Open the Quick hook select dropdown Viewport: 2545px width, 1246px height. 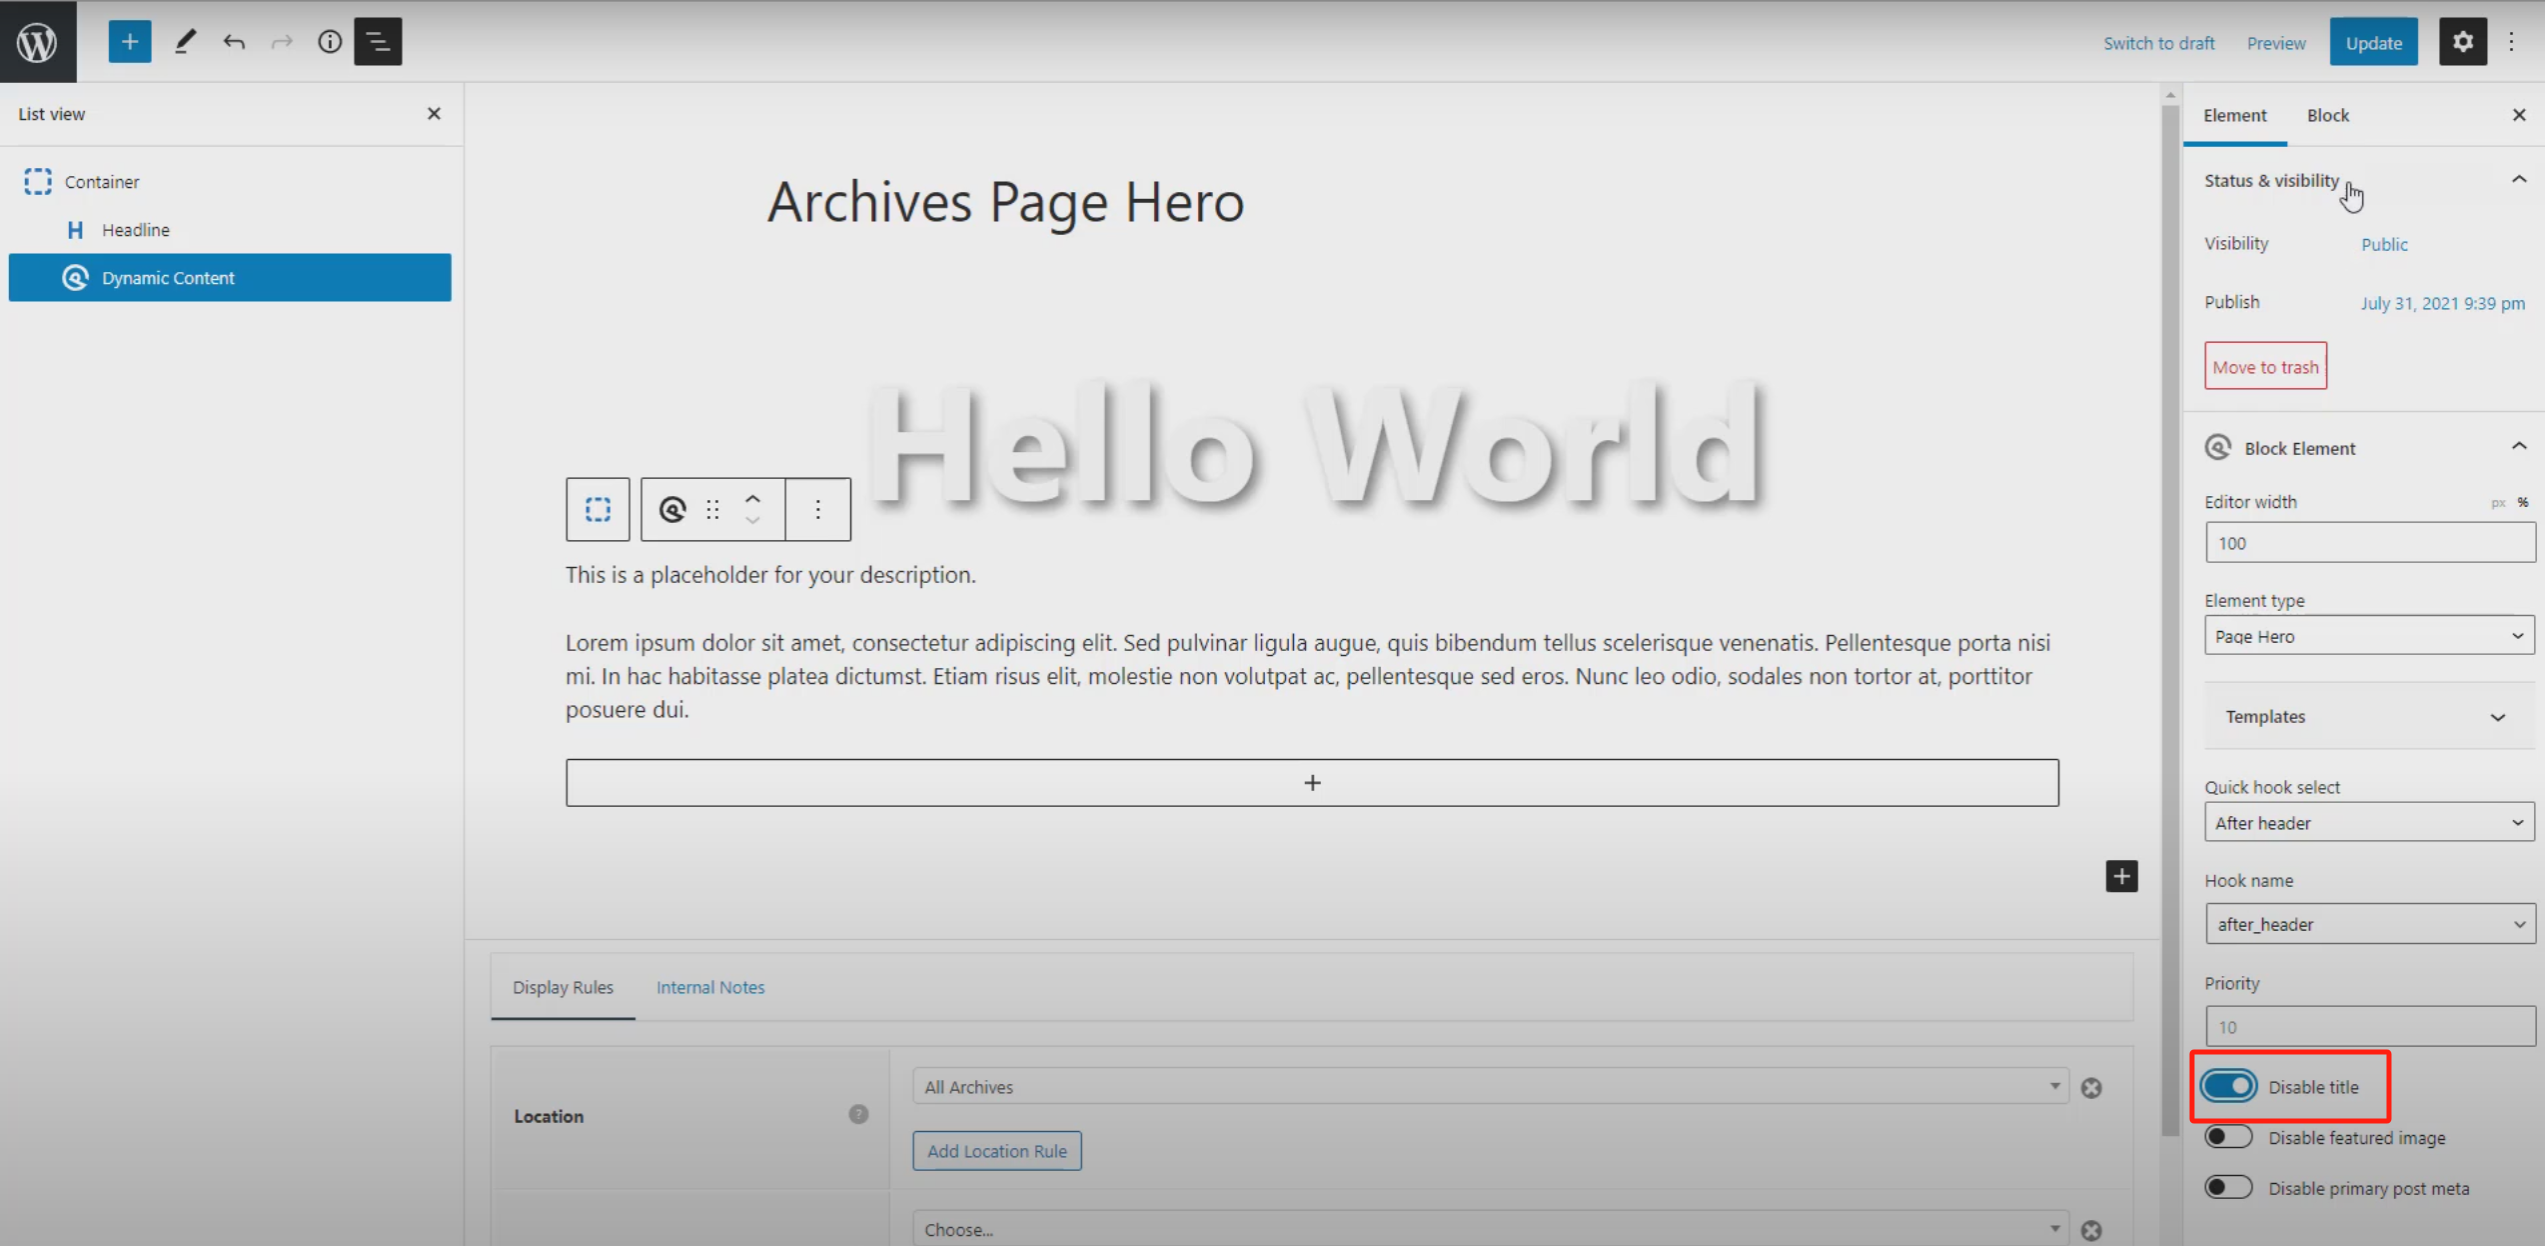(x=2367, y=823)
